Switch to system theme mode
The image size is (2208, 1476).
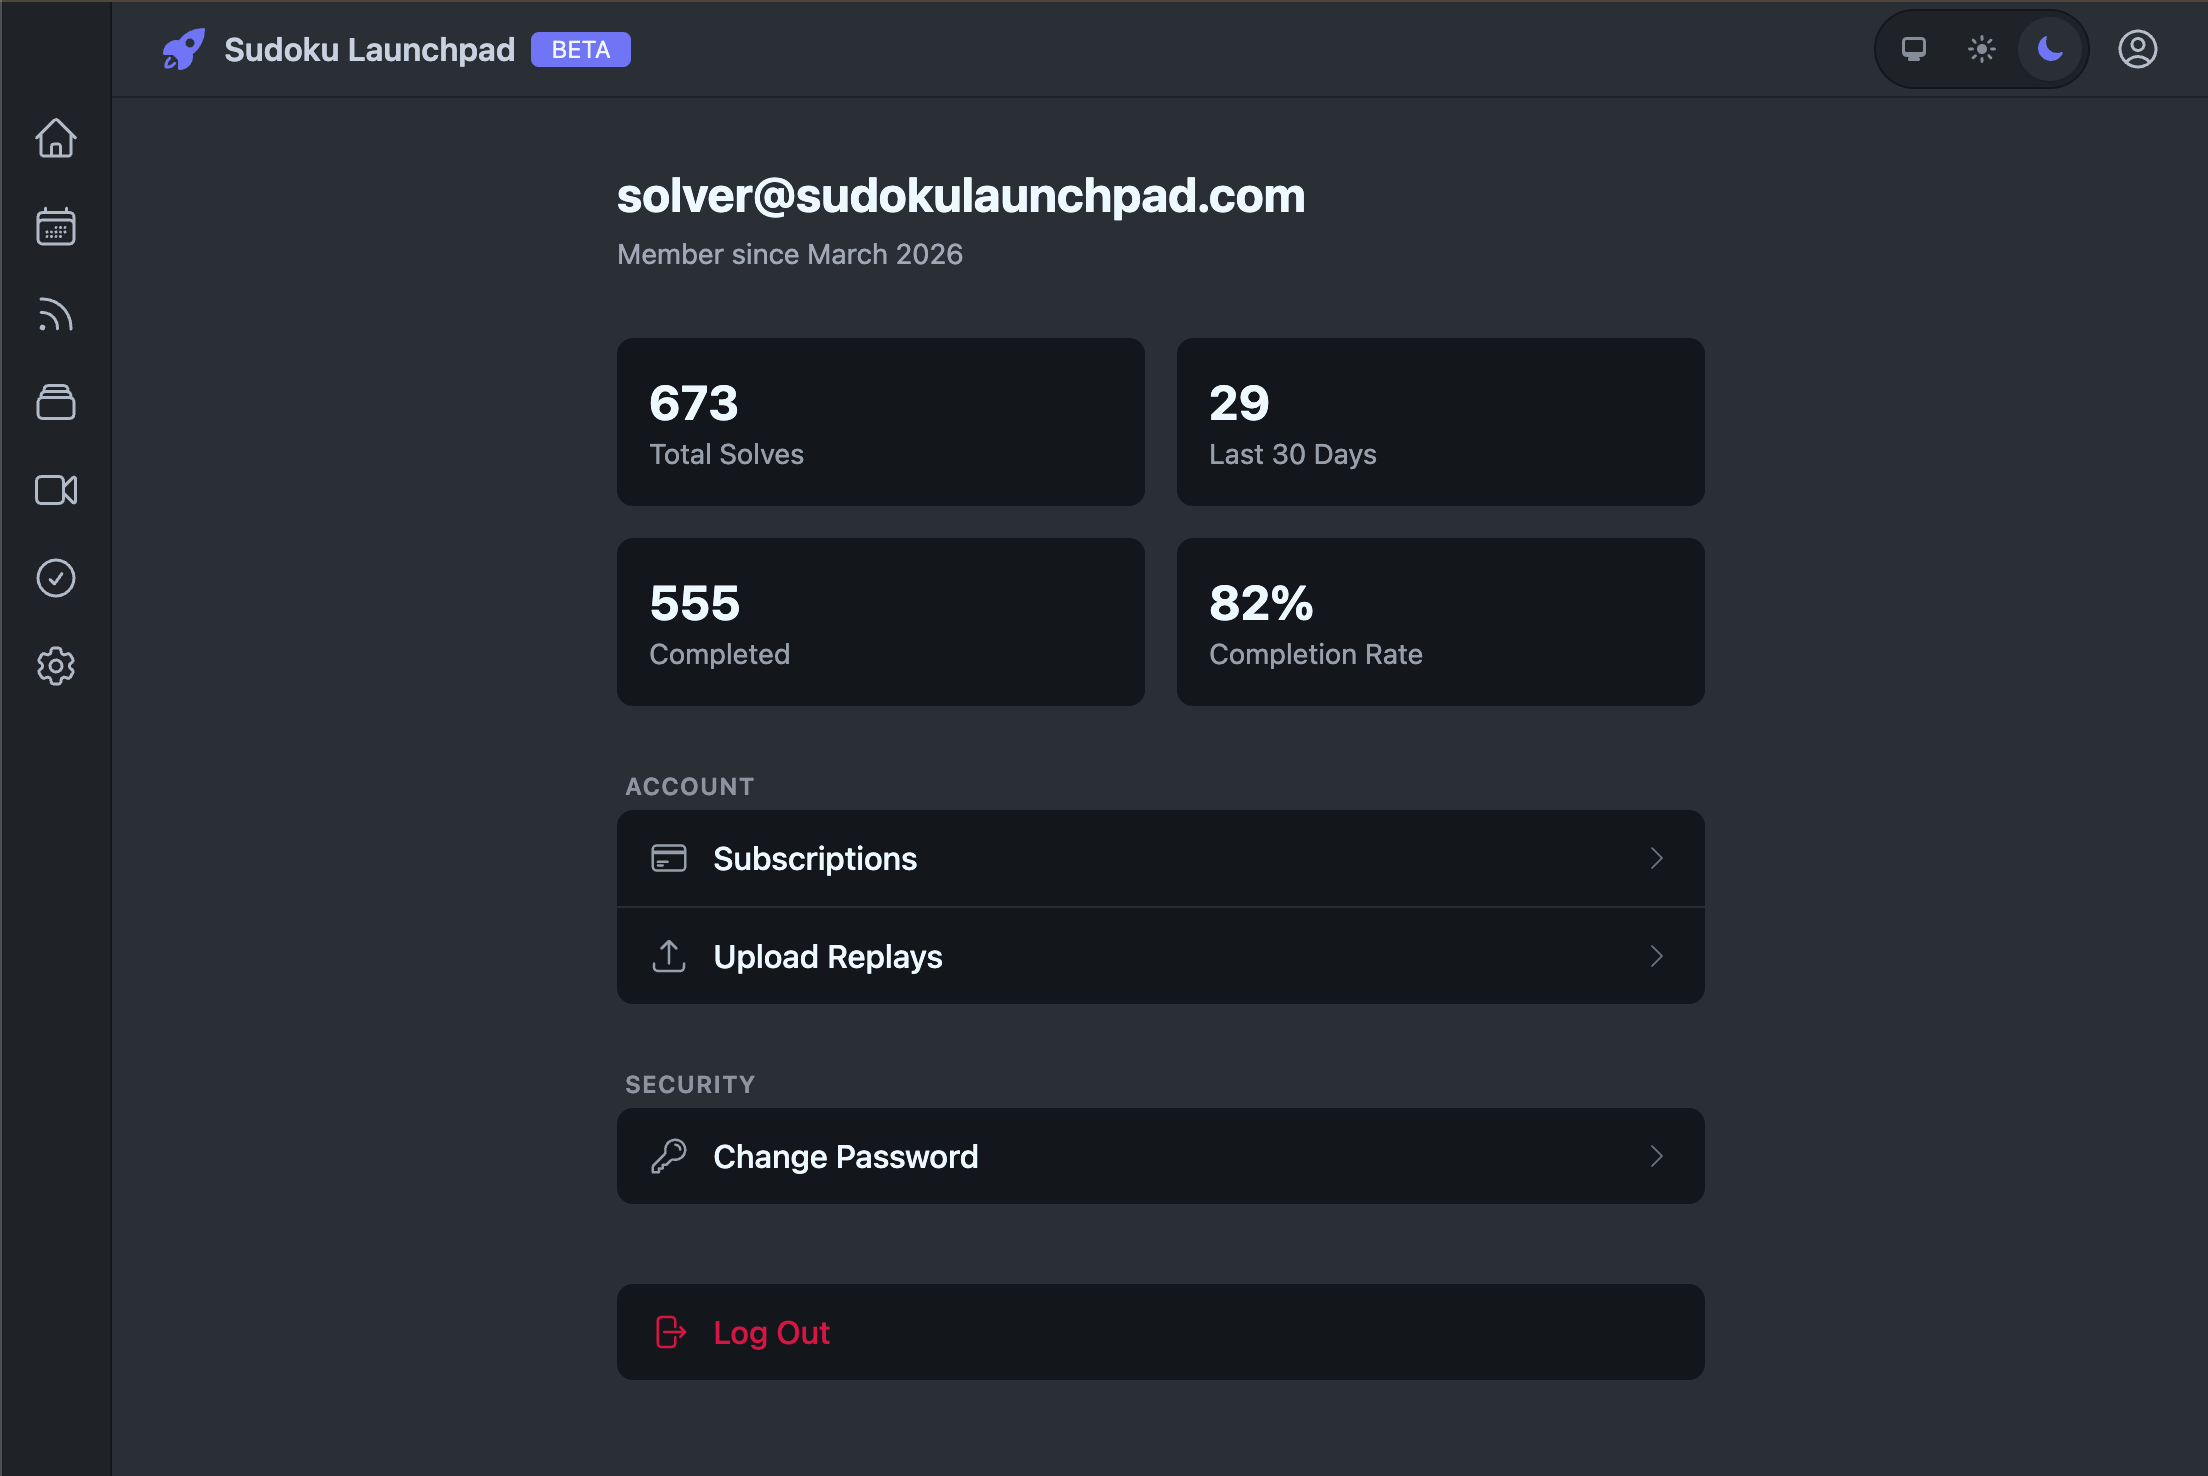[x=1913, y=48]
